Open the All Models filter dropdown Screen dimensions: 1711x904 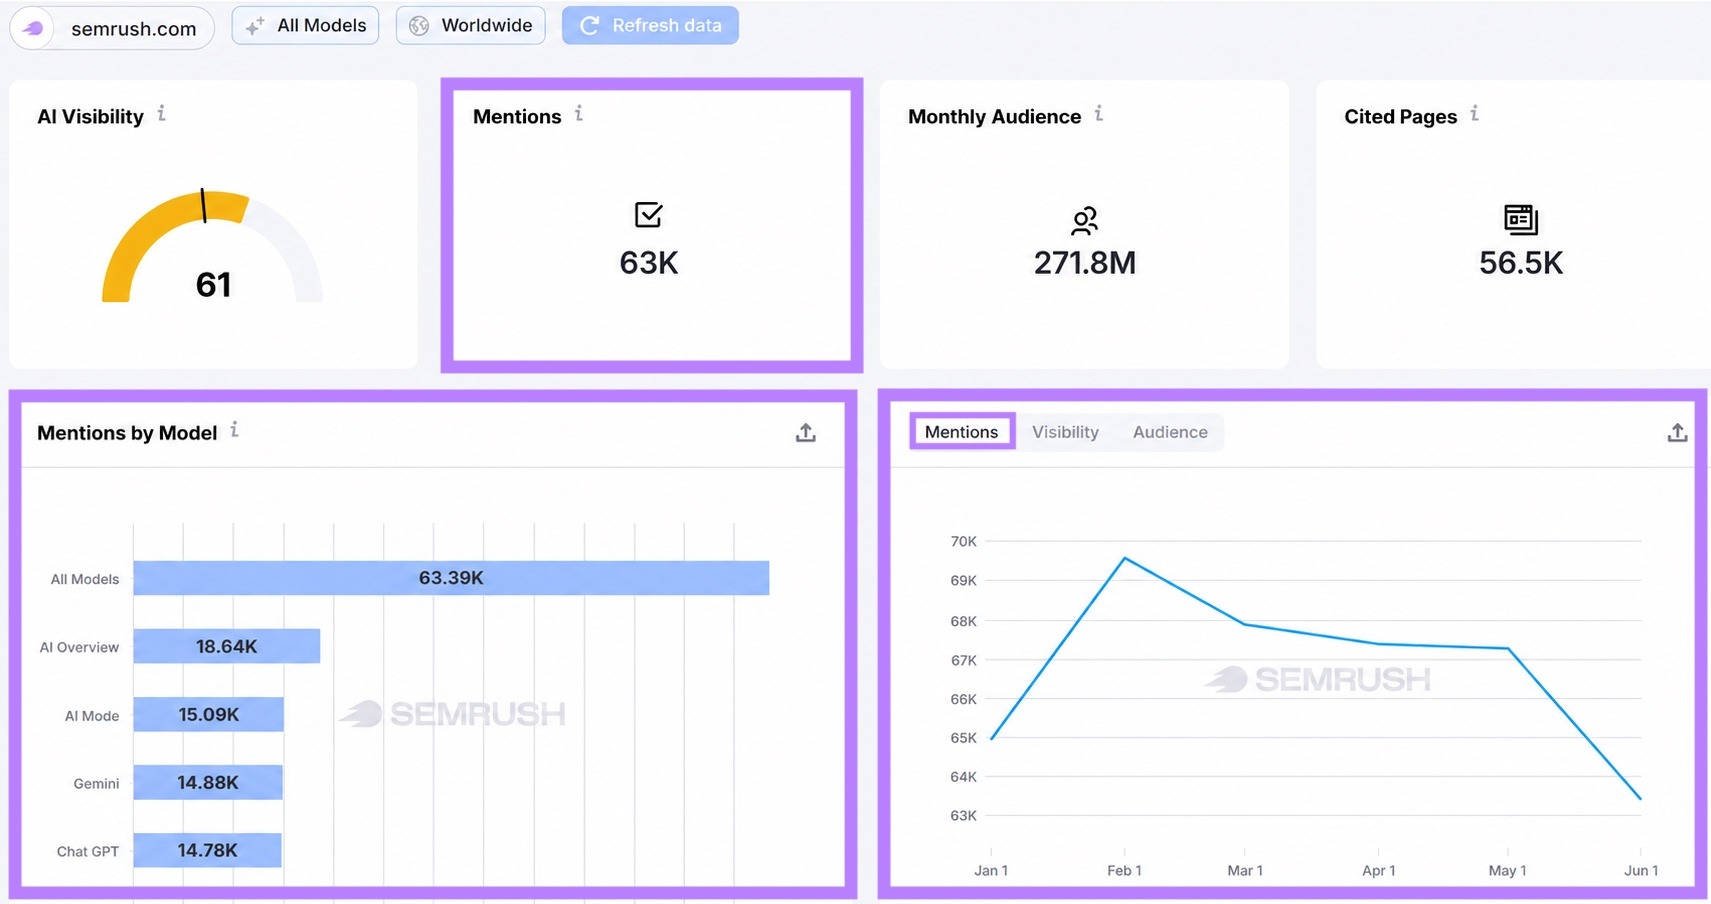(x=305, y=25)
